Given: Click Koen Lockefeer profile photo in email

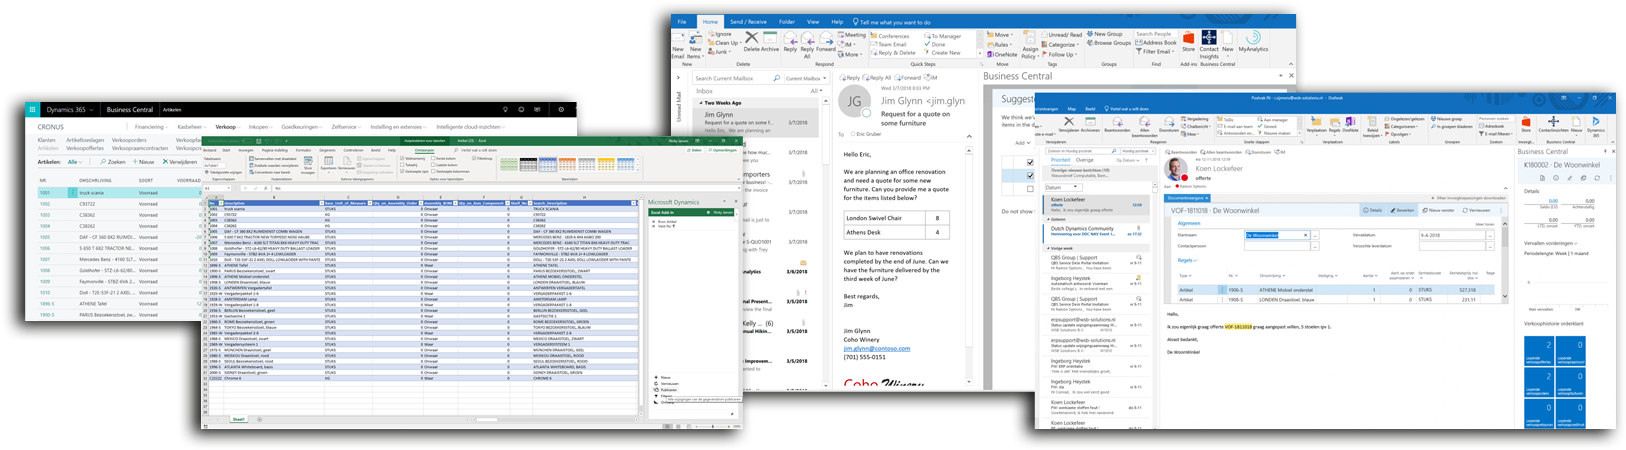Looking at the screenshot, I should pos(1176,169).
